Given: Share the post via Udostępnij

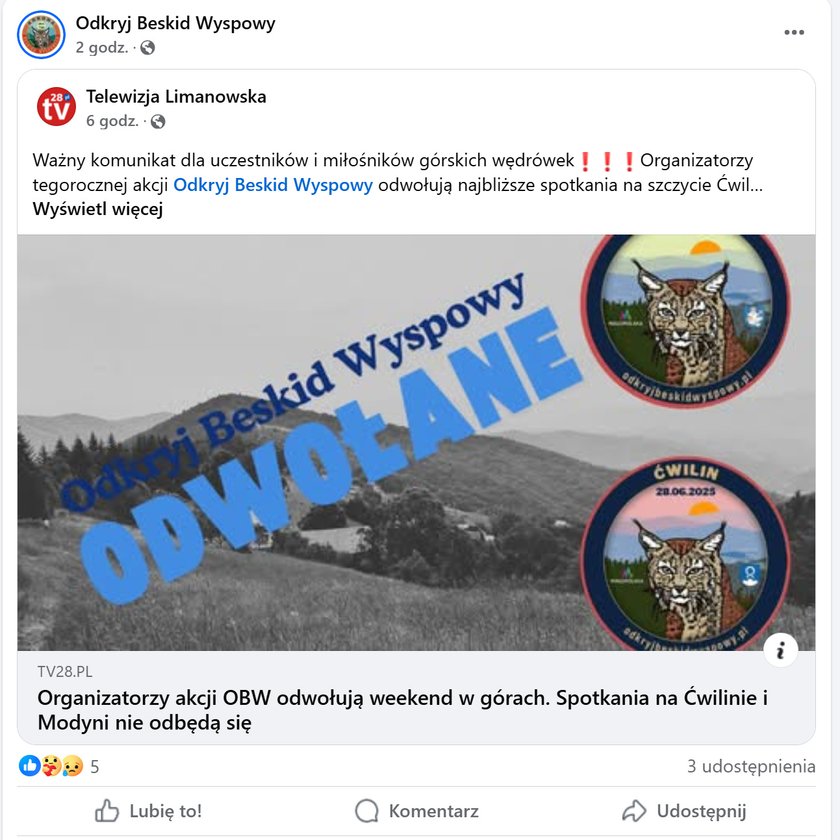Looking at the screenshot, I should [684, 811].
